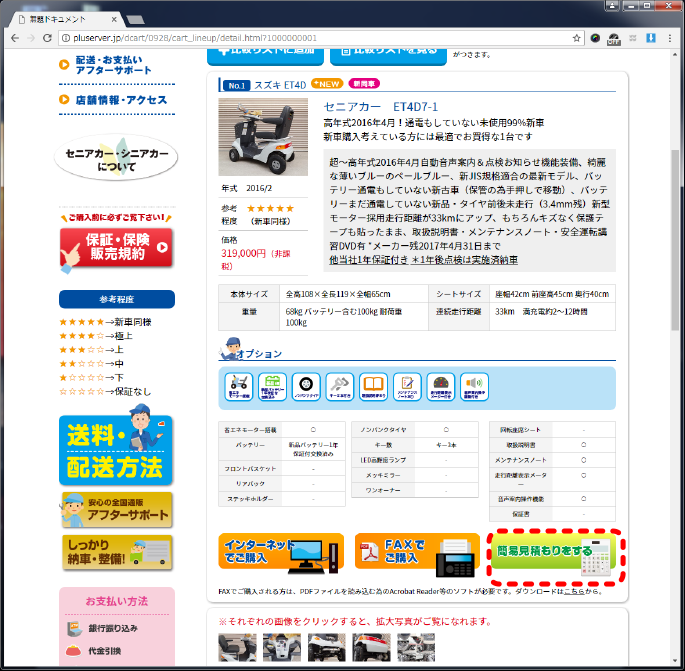685x671 pixels.
Task: Click the キー2本 value cell
Action: (x=446, y=445)
